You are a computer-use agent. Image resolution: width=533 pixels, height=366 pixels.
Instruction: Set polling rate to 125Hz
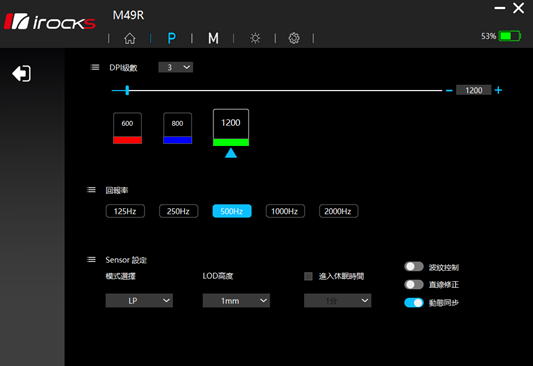(x=125, y=211)
